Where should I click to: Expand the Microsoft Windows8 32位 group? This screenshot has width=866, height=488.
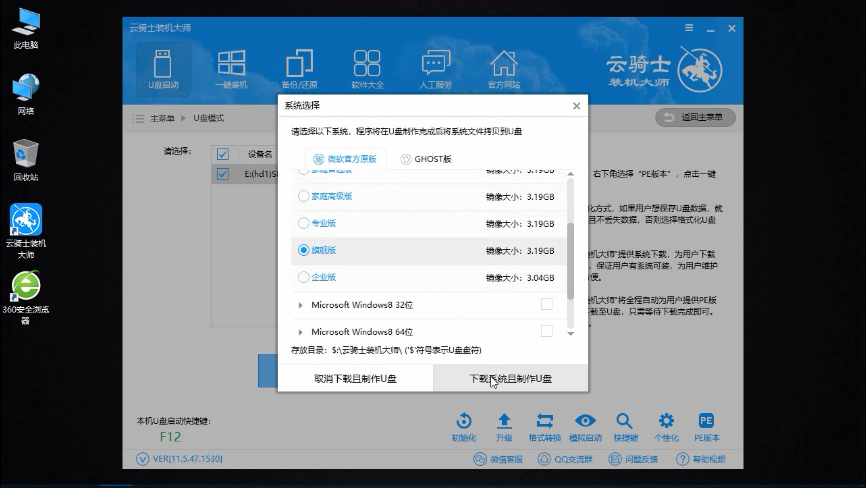300,305
